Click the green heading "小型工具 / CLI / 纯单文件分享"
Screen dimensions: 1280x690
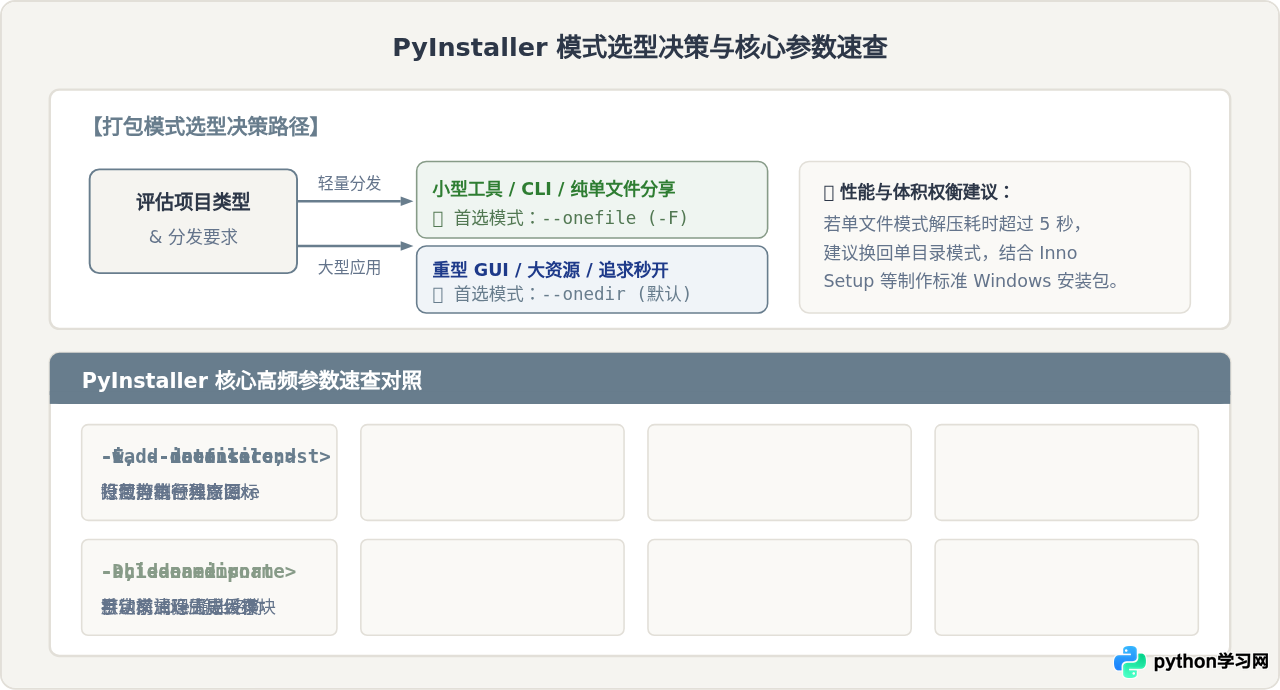tap(554, 189)
